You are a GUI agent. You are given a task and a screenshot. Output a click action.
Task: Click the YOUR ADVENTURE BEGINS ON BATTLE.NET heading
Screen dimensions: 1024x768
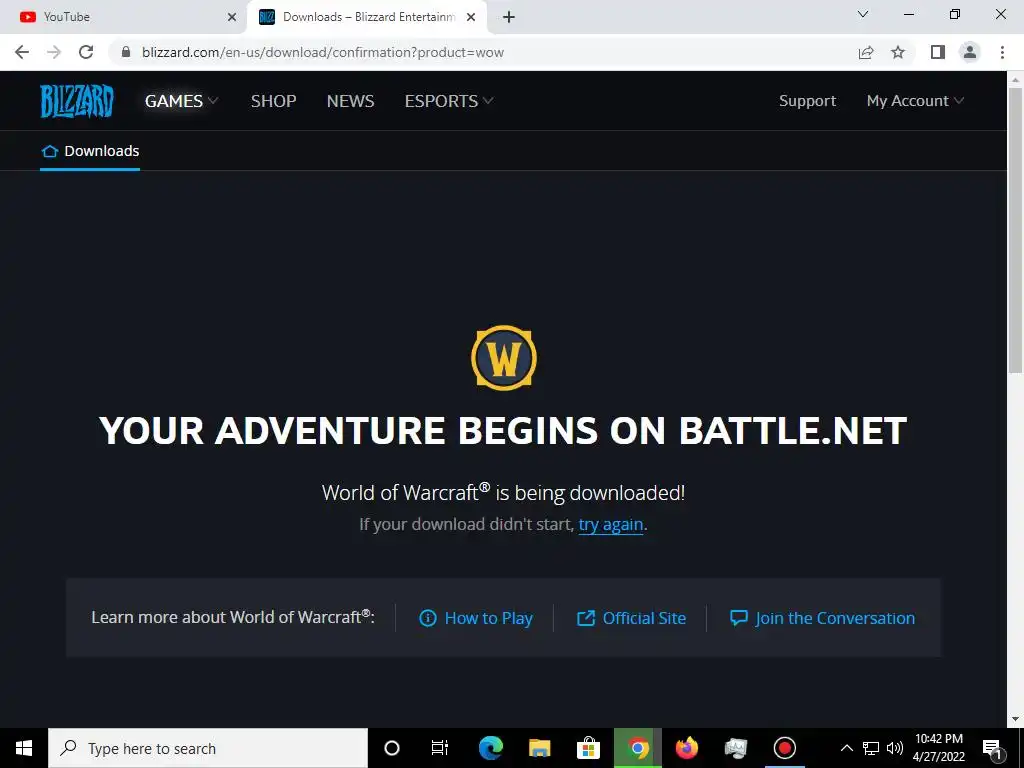[503, 431]
